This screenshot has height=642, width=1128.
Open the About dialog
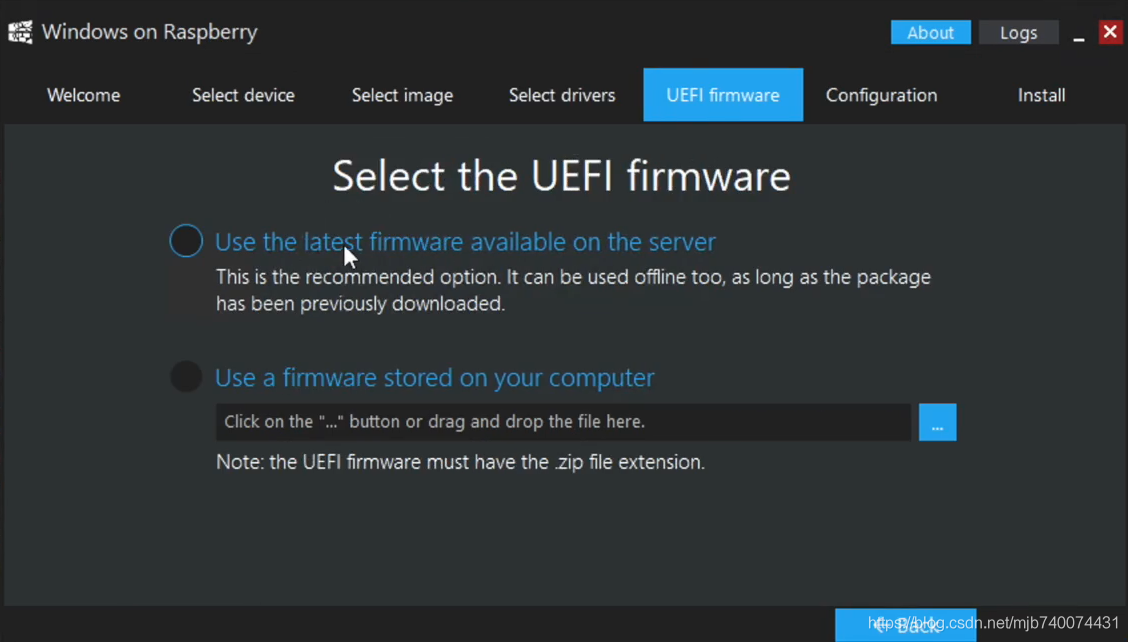point(930,32)
